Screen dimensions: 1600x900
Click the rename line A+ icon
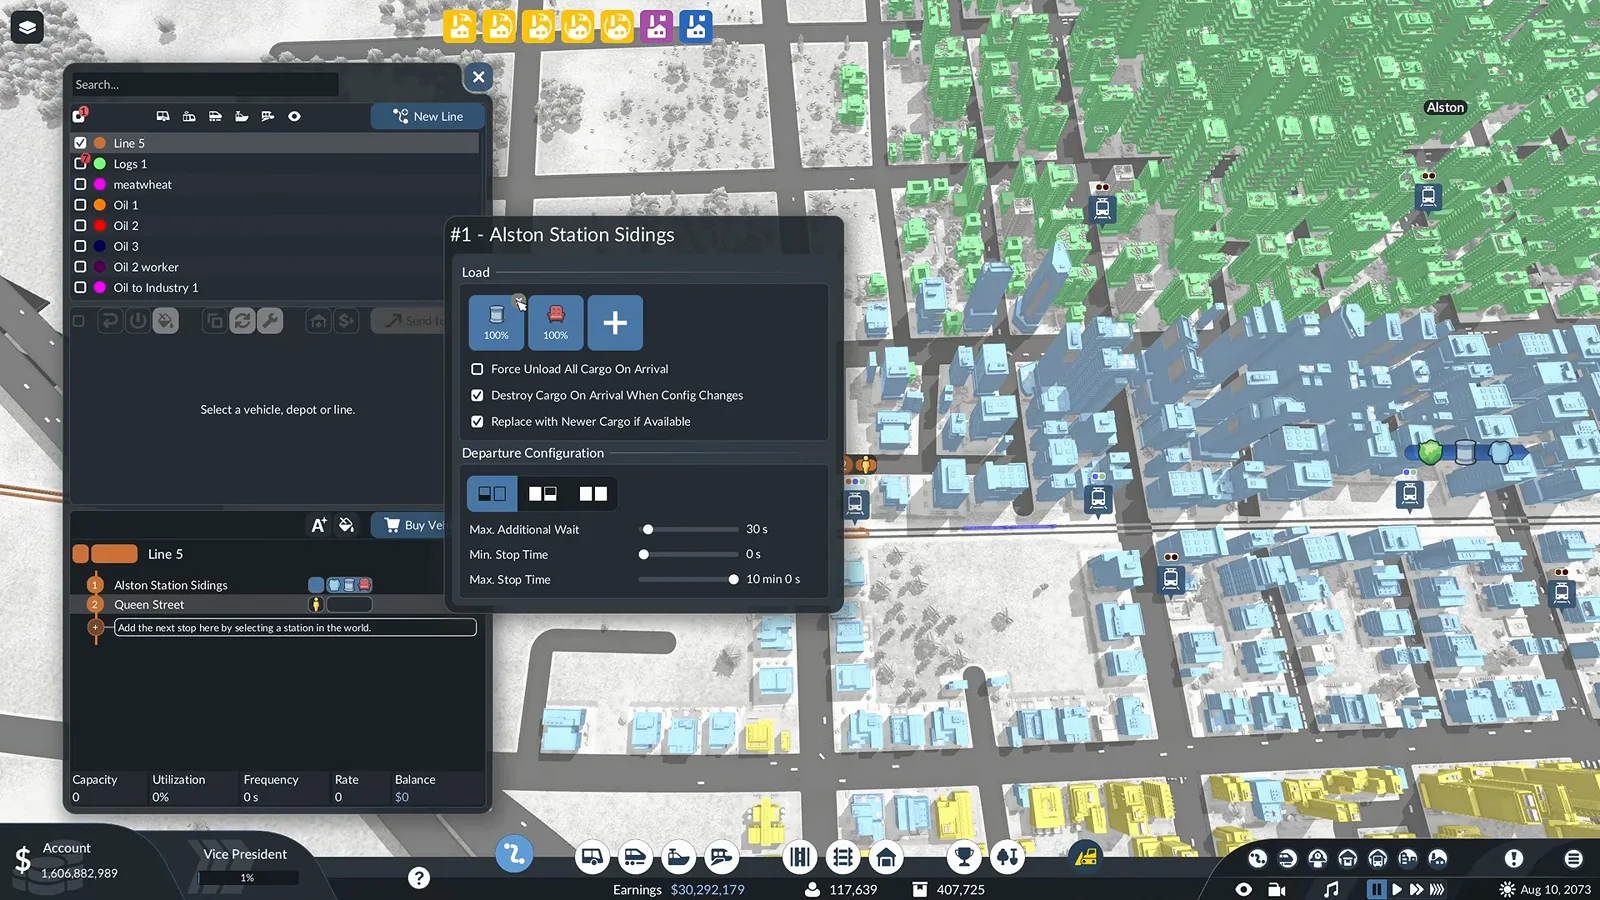(x=319, y=525)
